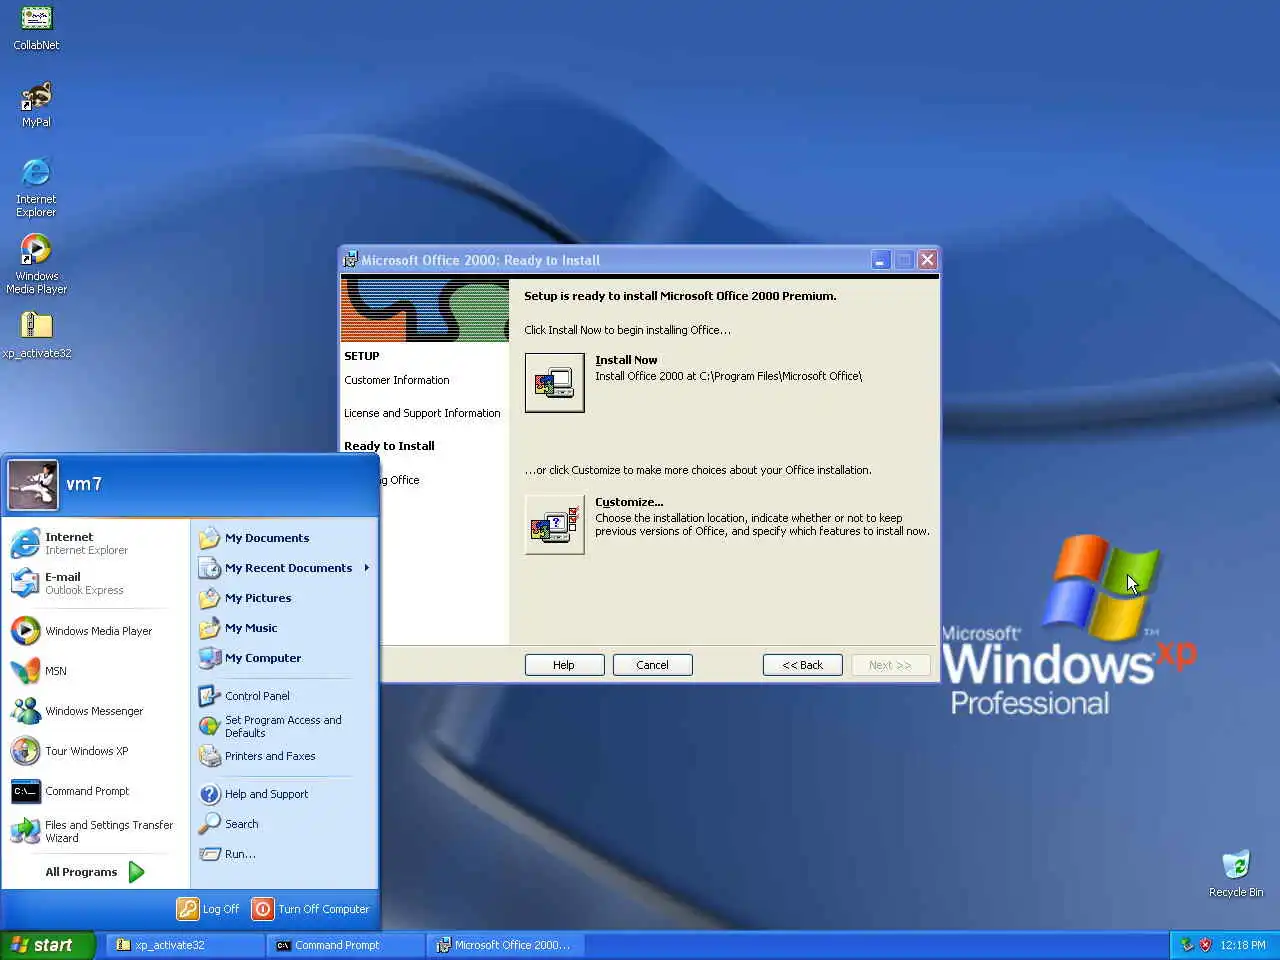Switch to Microsoft Office 2000 taskbar button

point(505,945)
